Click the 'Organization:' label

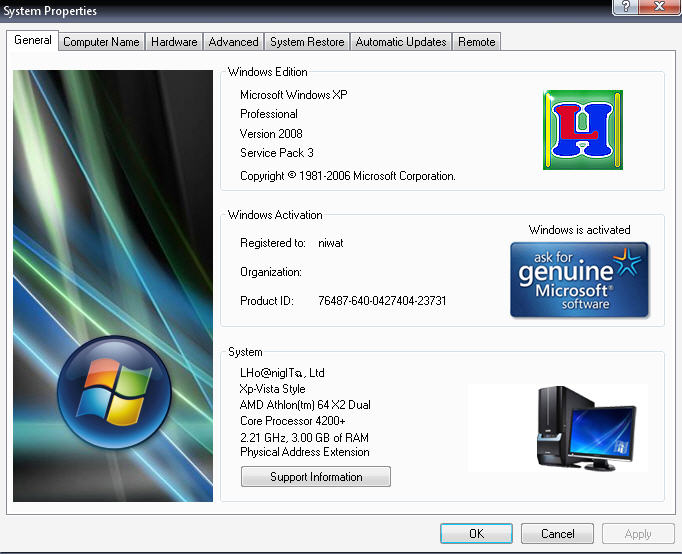[x=271, y=272]
